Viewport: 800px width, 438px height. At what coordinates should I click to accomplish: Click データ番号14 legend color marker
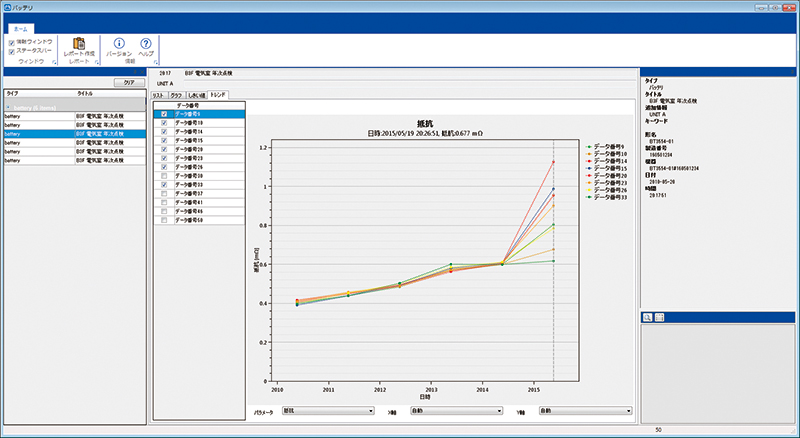coord(590,161)
